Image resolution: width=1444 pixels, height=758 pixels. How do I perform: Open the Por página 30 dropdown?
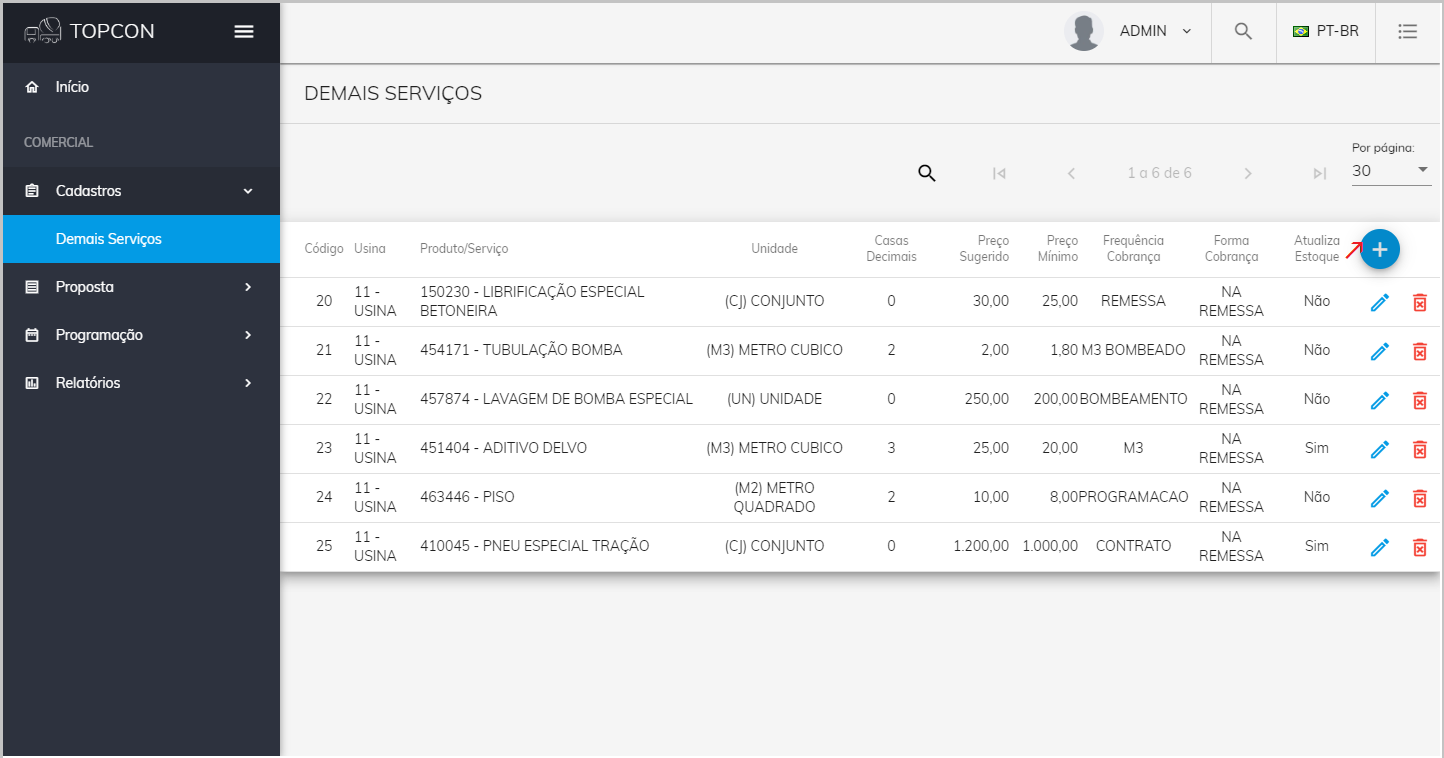1391,171
